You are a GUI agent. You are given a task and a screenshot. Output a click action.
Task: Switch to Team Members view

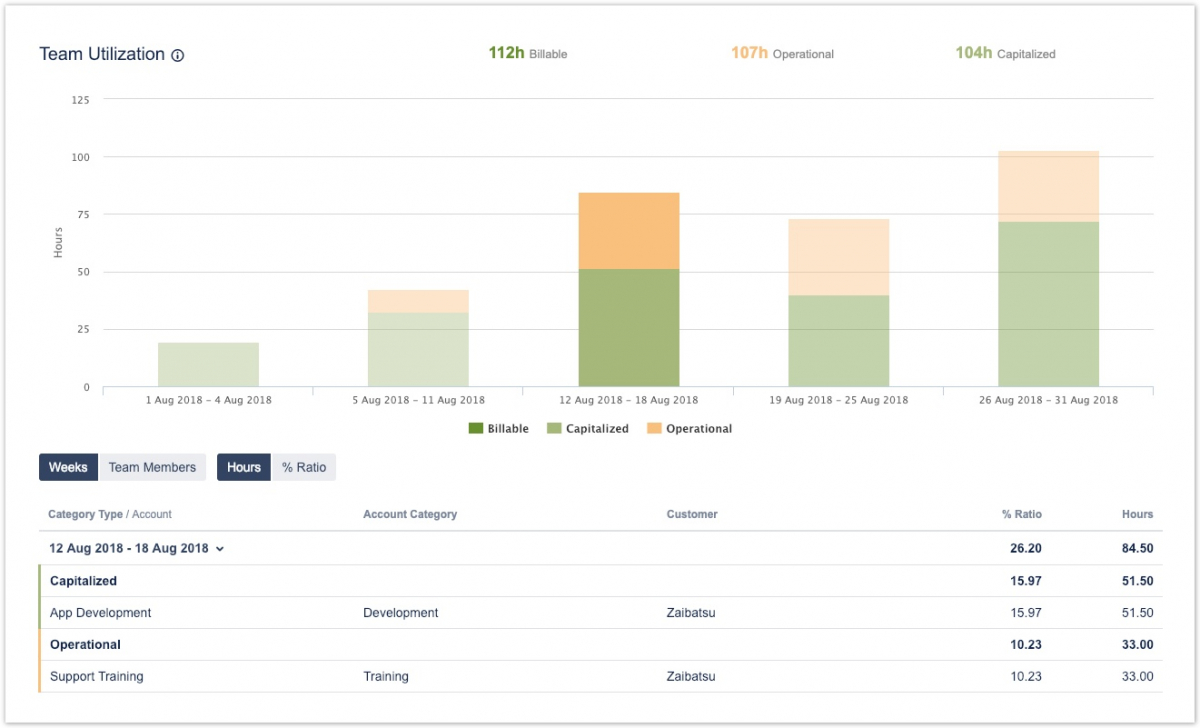152,467
